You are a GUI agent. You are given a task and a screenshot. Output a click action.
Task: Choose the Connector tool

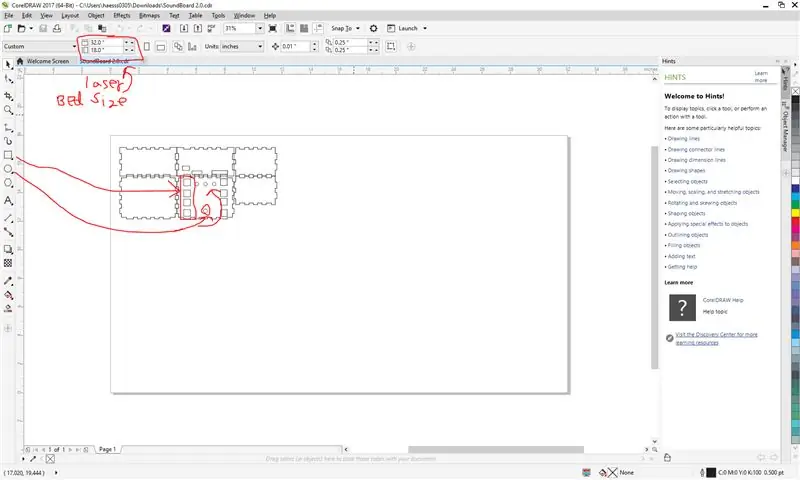(8, 232)
